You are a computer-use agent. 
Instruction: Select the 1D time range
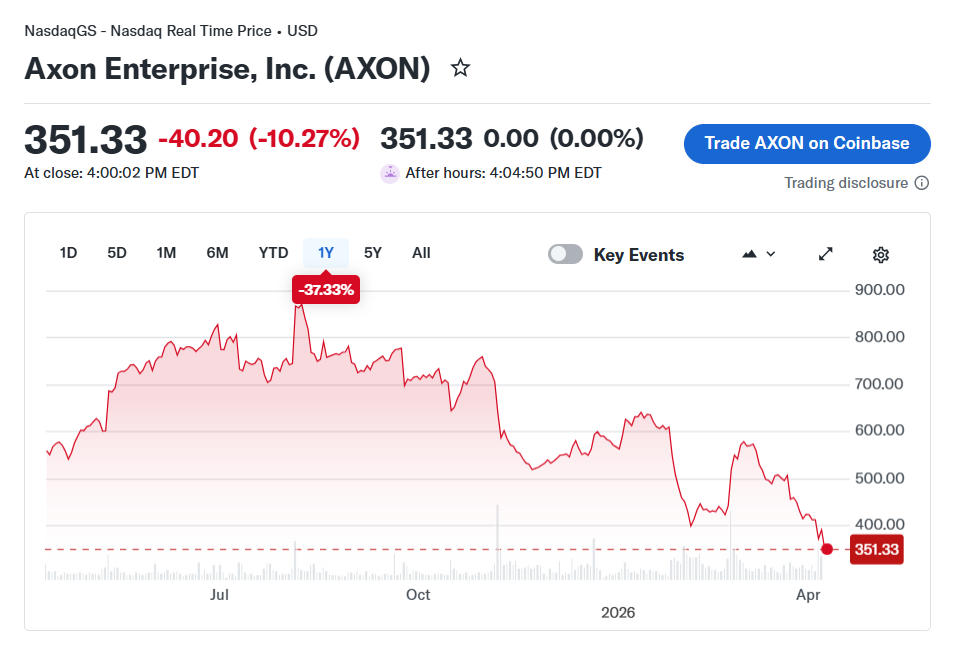(68, 253)
